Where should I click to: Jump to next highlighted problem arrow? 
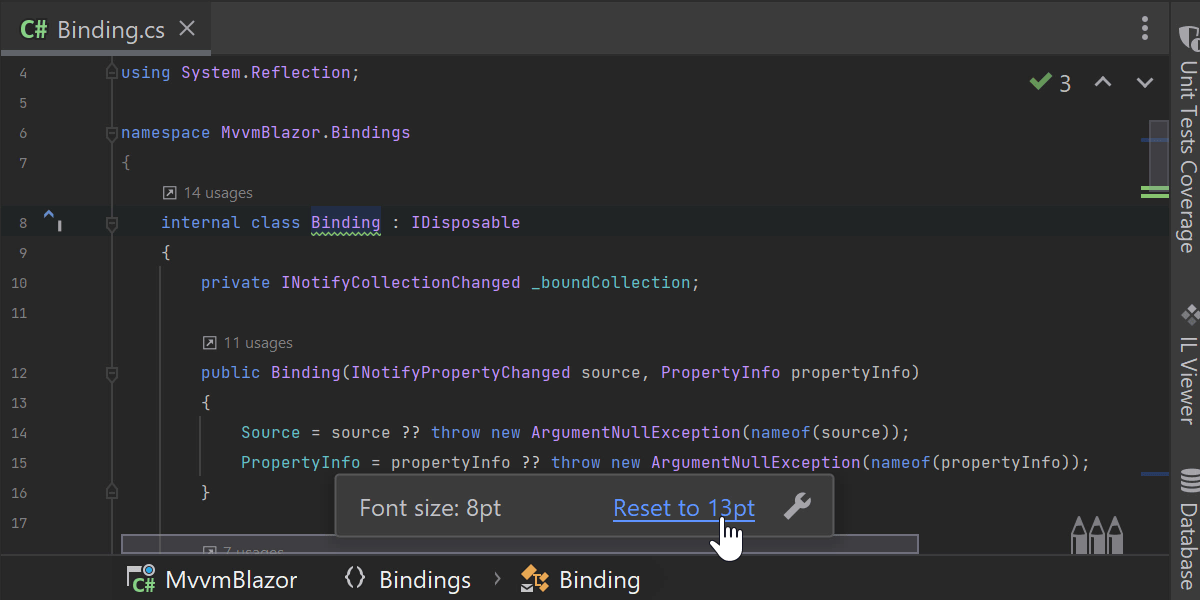[x=1145, y=83]
